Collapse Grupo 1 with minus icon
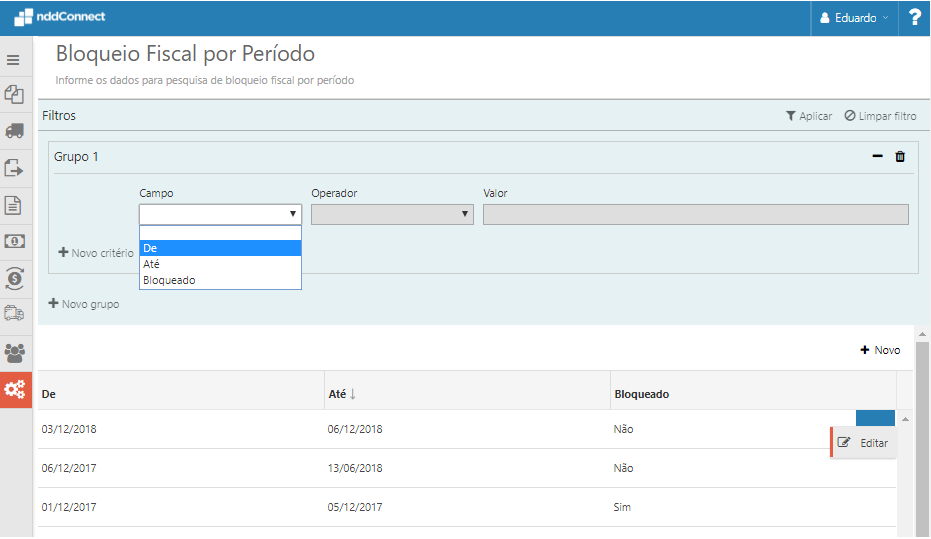The image size is (931, 539). pos(878,156)
